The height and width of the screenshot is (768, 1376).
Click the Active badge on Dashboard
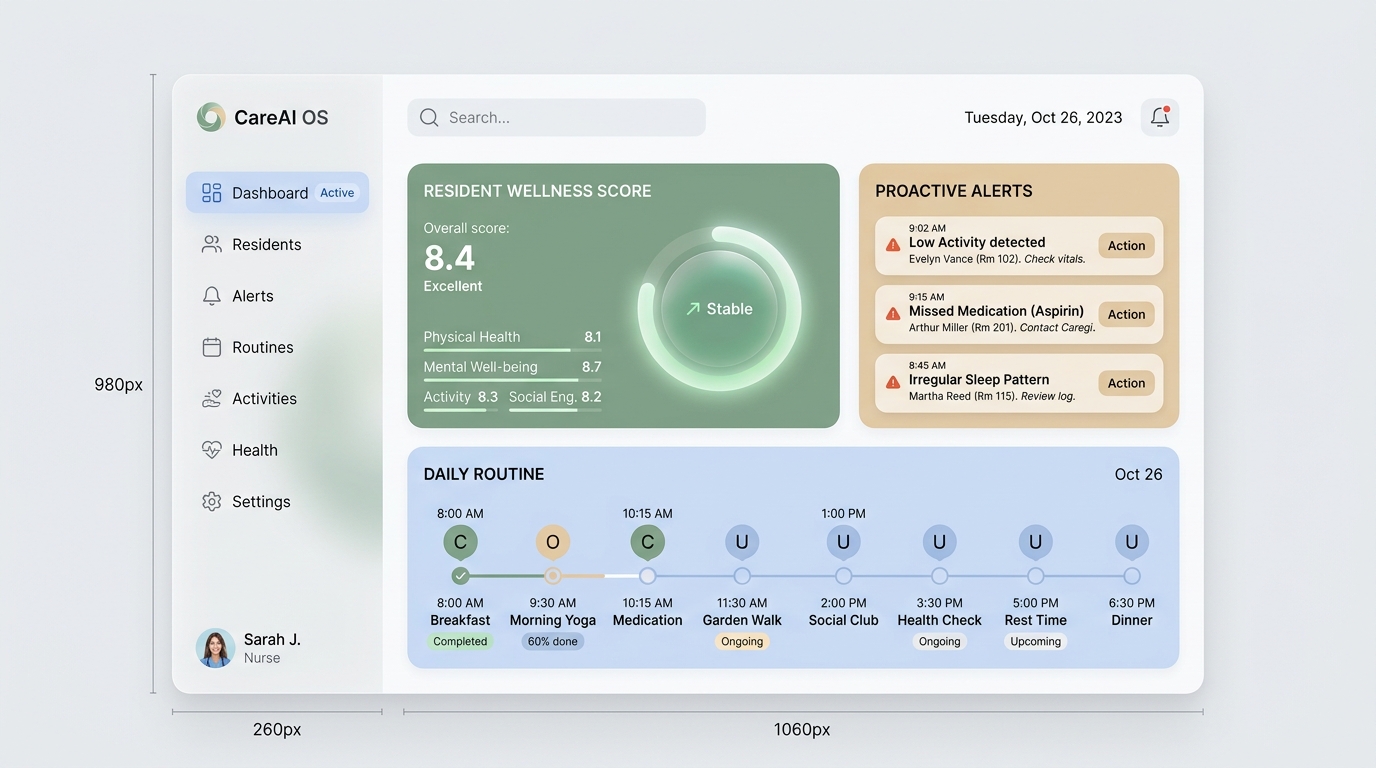point(337,193)
